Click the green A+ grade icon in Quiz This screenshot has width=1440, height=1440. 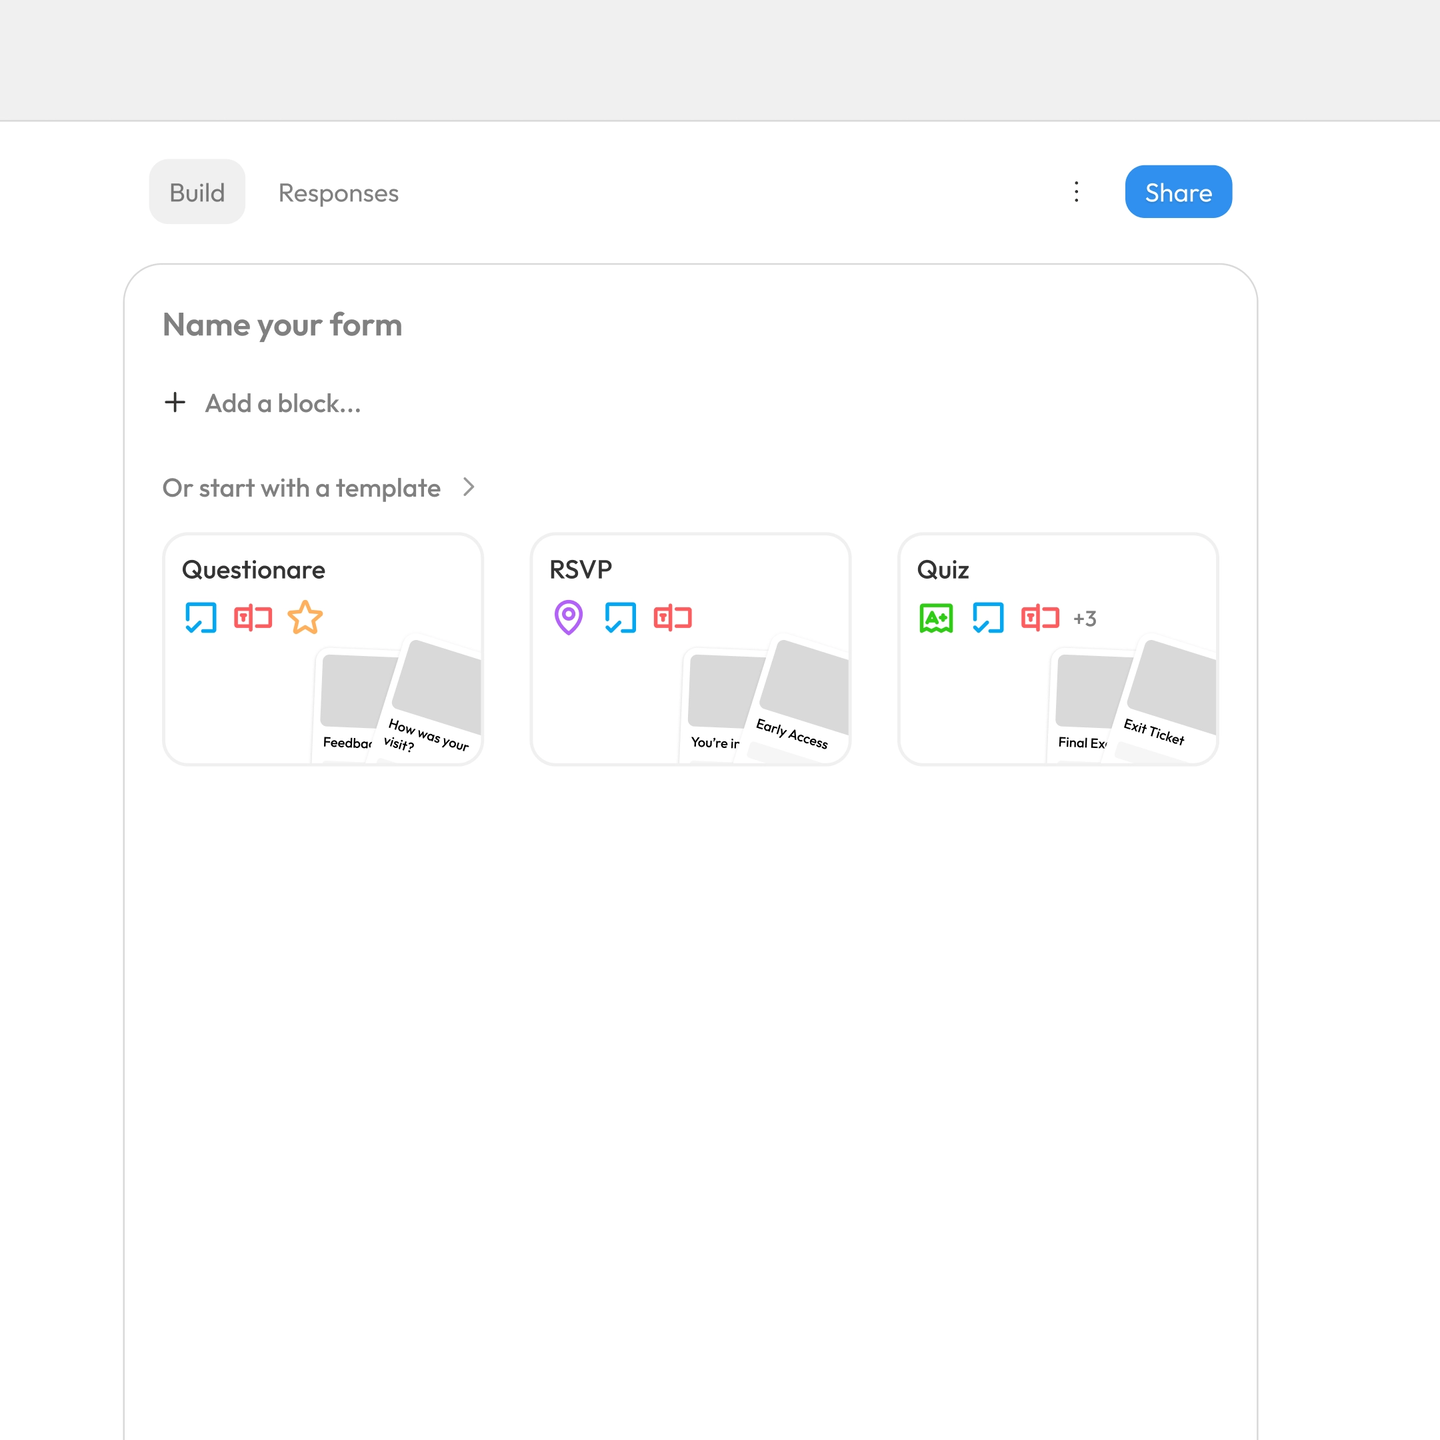click(x=936, y=618)
